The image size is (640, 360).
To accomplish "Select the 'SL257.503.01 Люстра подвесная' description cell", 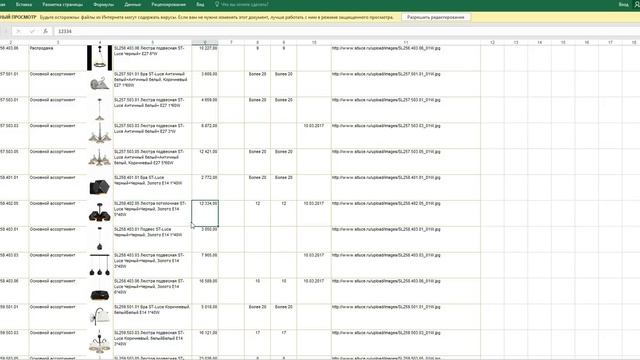I will (152, 109).
